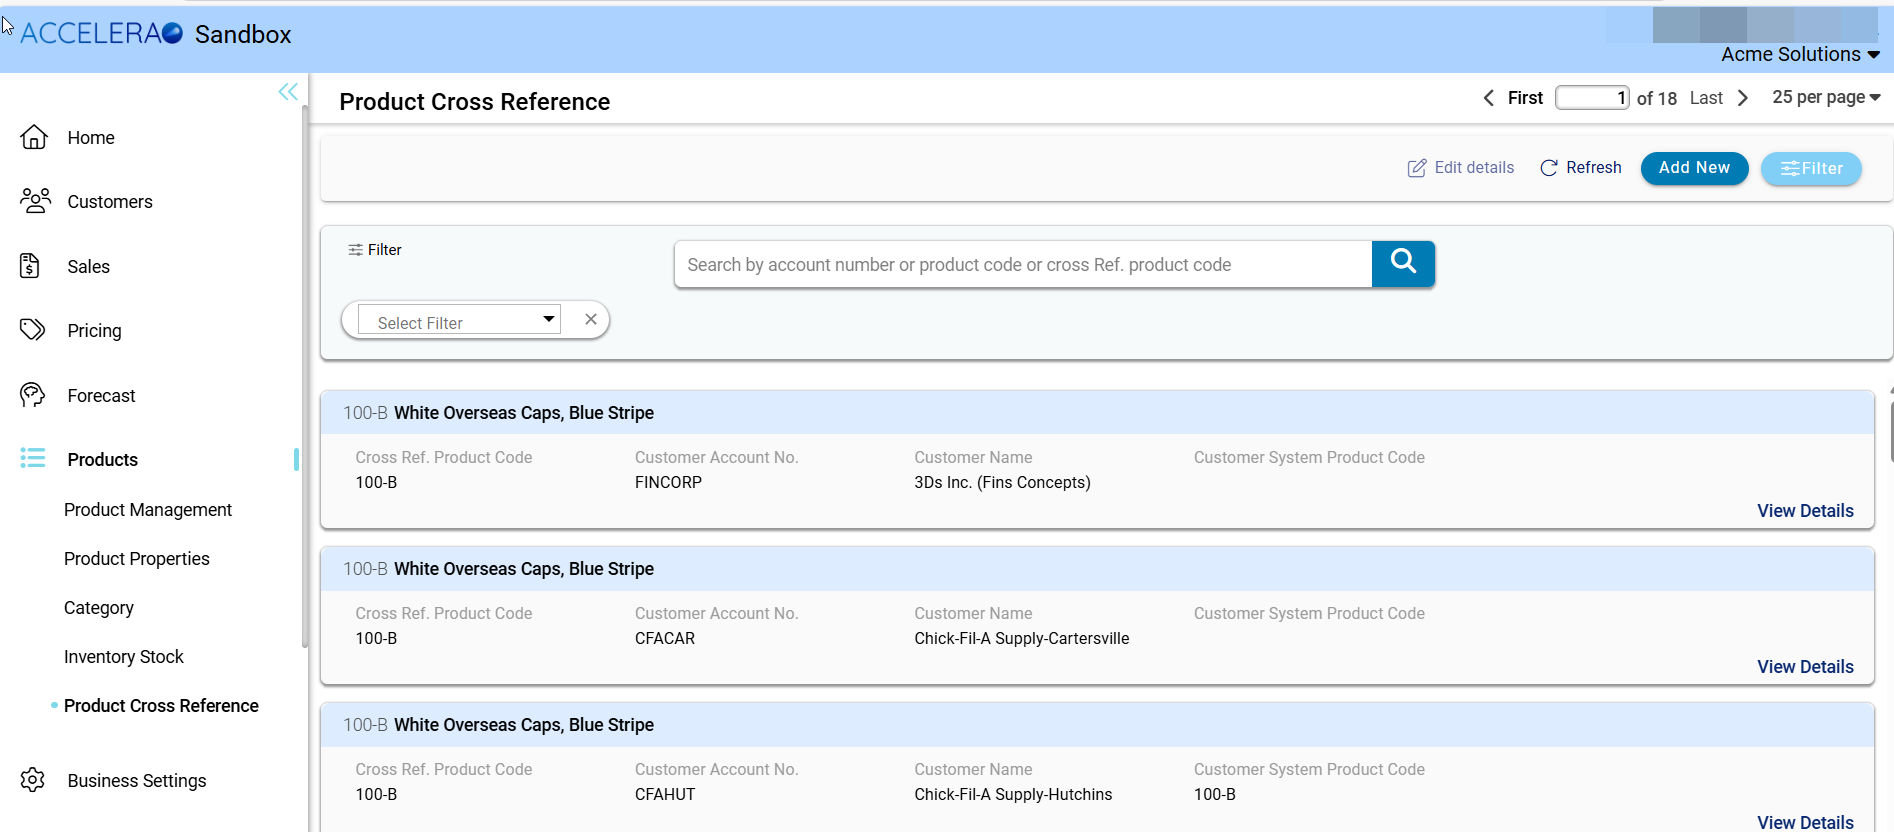Expand the 25 per page dropdown

pyautogui.click(x=1826, y=97)
